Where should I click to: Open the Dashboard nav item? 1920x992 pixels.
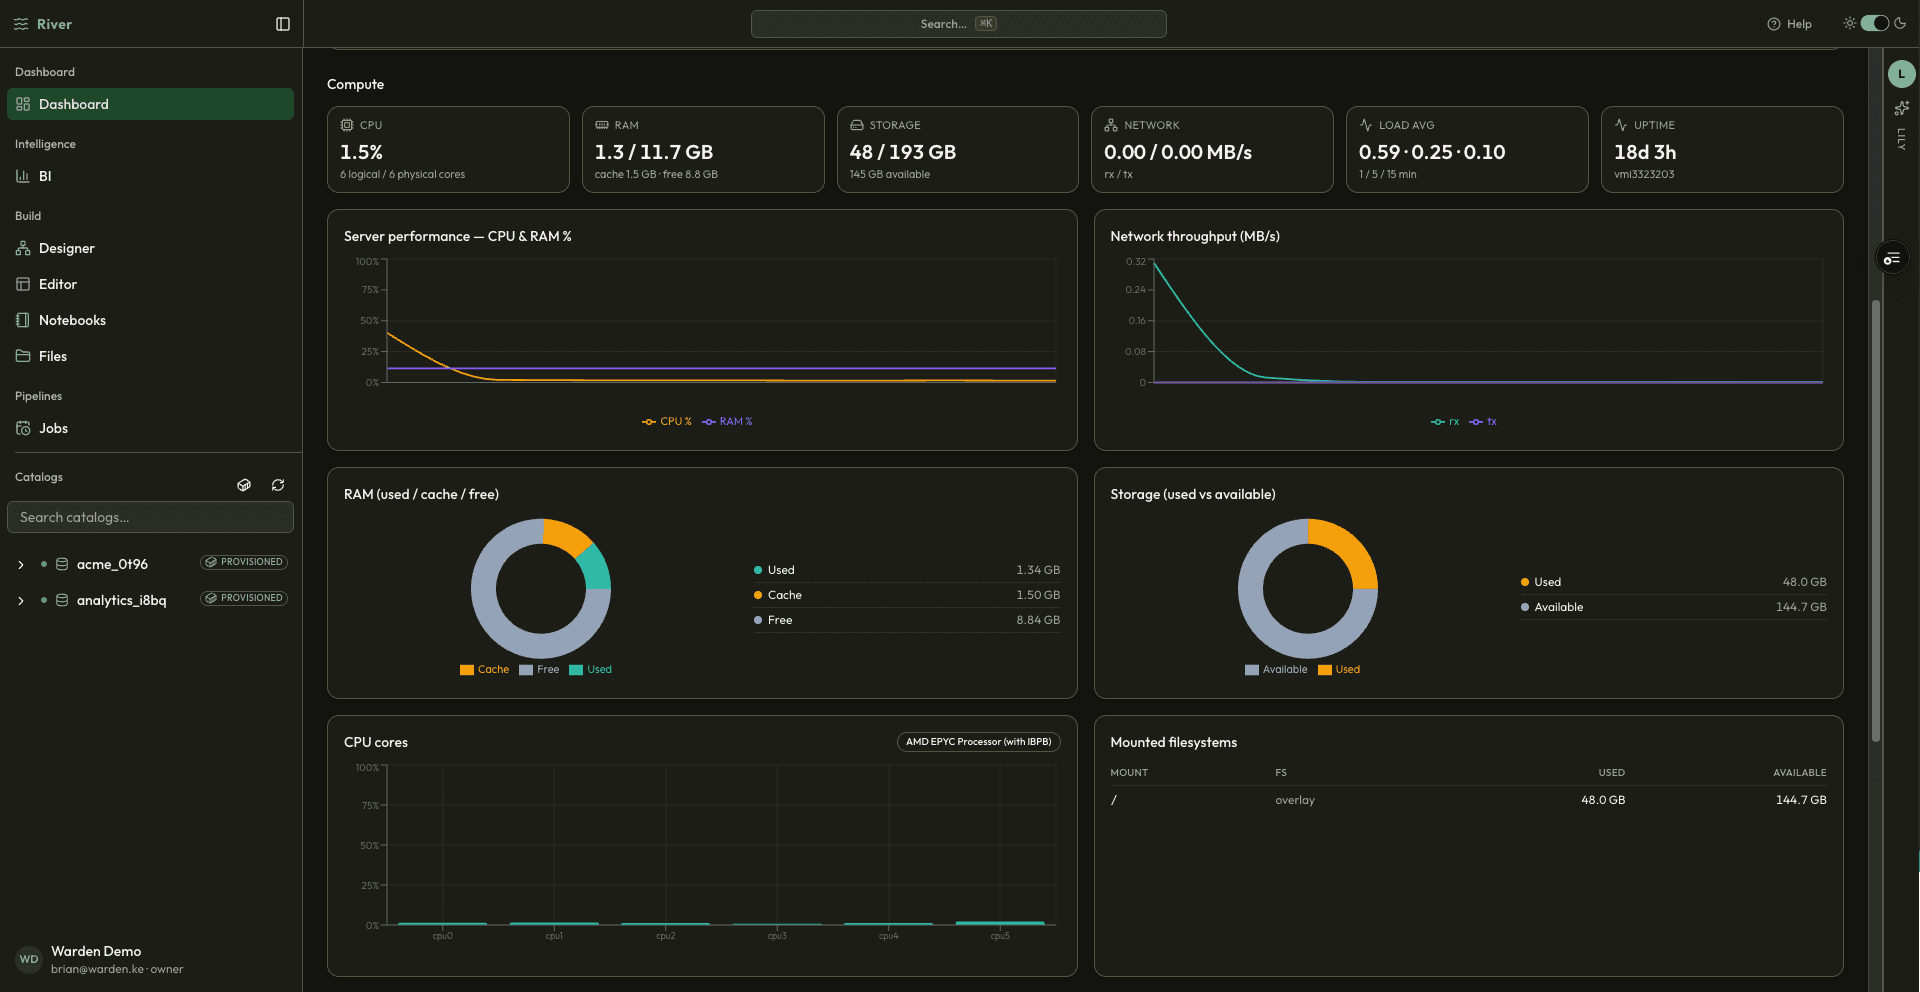click(150, 104)
